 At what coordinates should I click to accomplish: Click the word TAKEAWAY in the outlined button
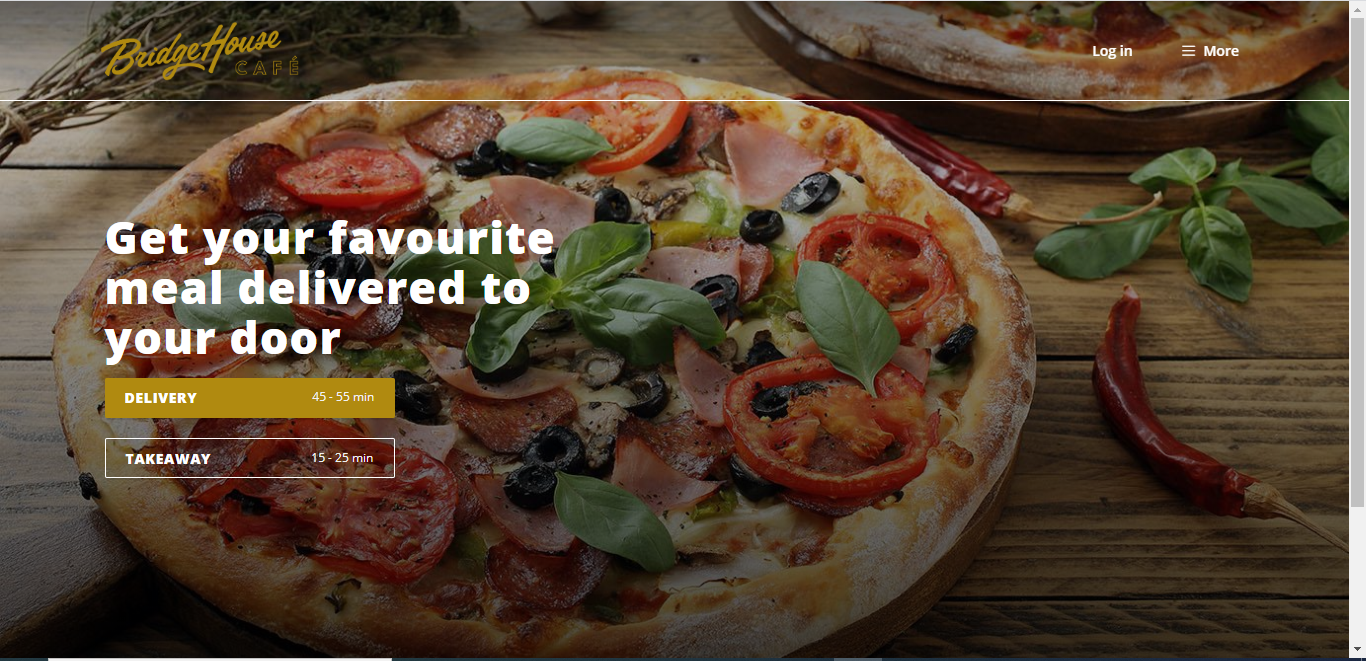tap(168, 459)
